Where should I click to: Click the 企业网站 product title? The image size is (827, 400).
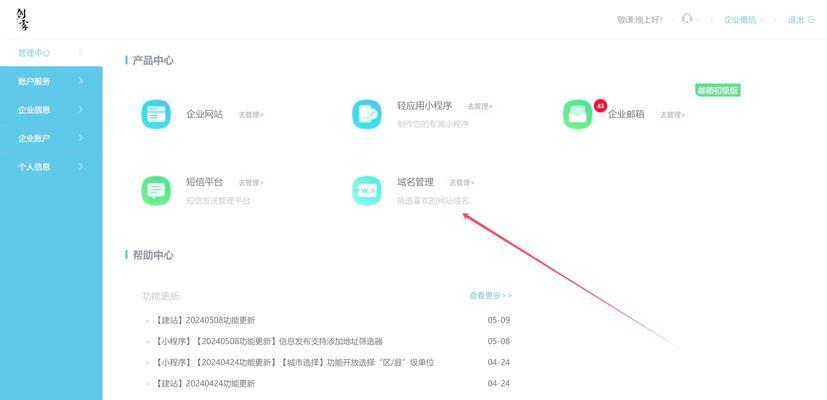(x=205, y=114)
